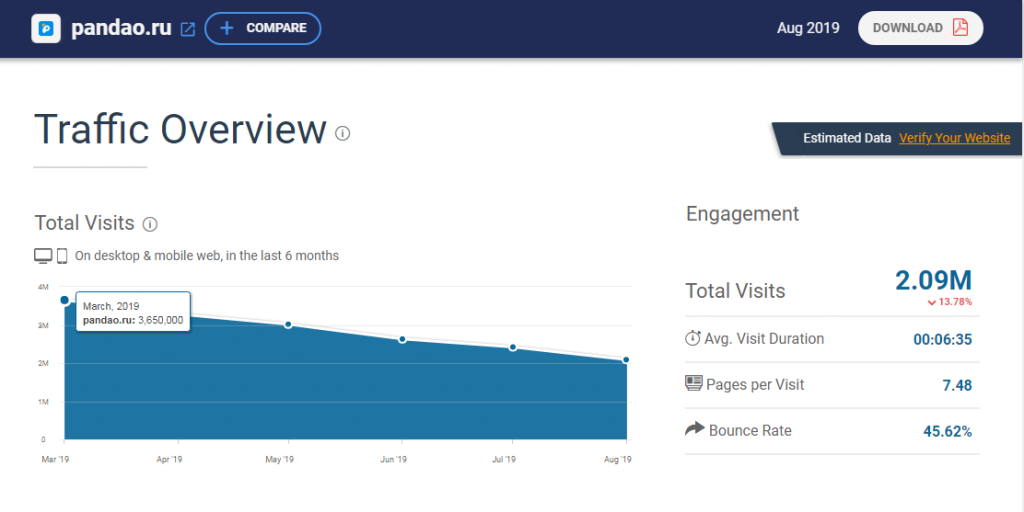Click info icon beside Traffic Overview heading
Viewport: 1024px width, 512px height.
tap(342, 133)
